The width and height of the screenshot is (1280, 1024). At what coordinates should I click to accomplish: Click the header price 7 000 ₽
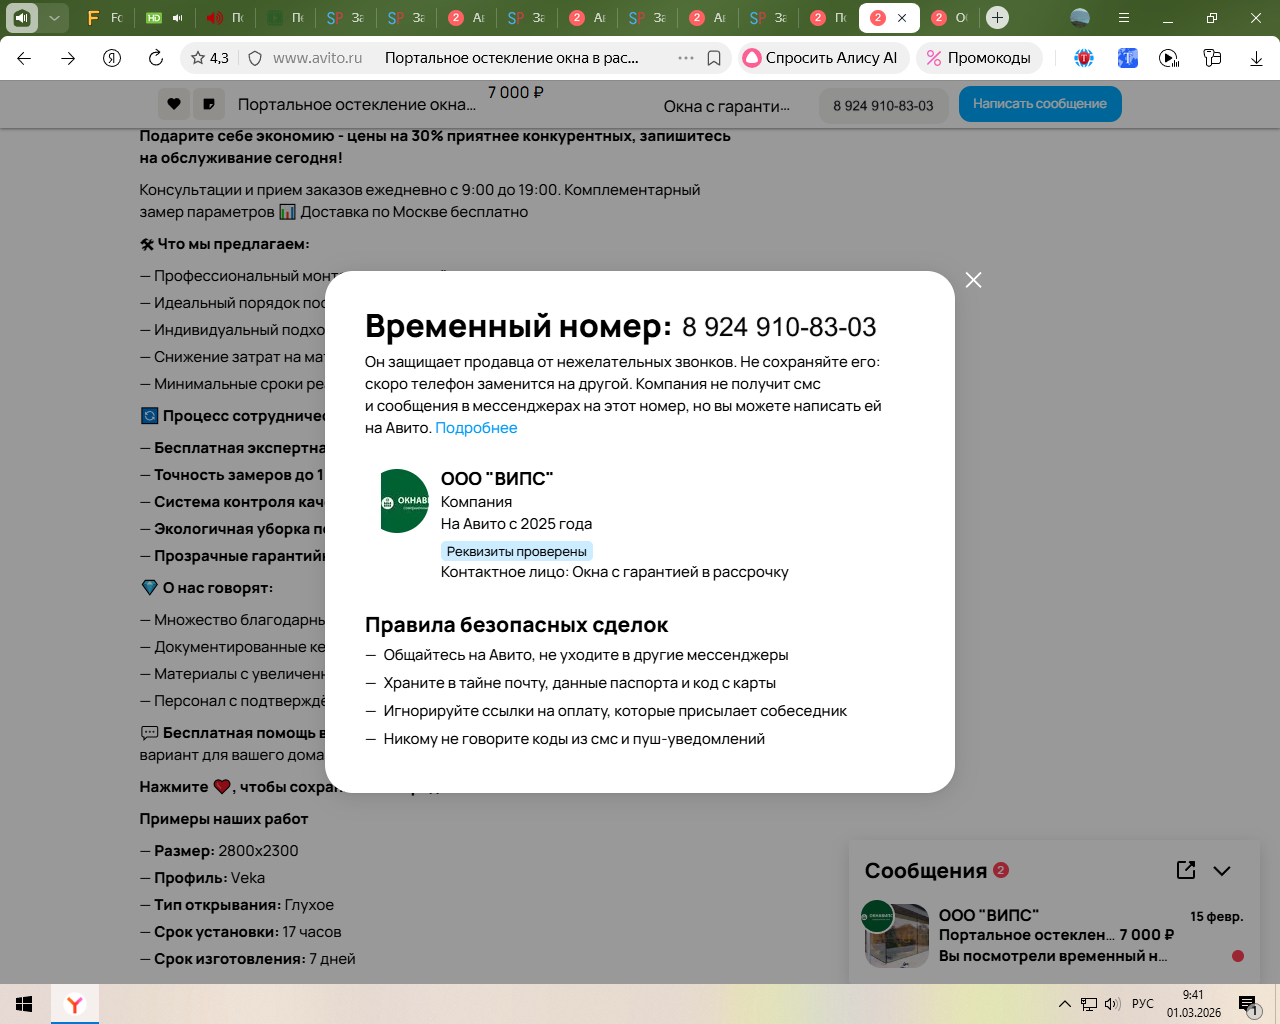coord(516,92)
